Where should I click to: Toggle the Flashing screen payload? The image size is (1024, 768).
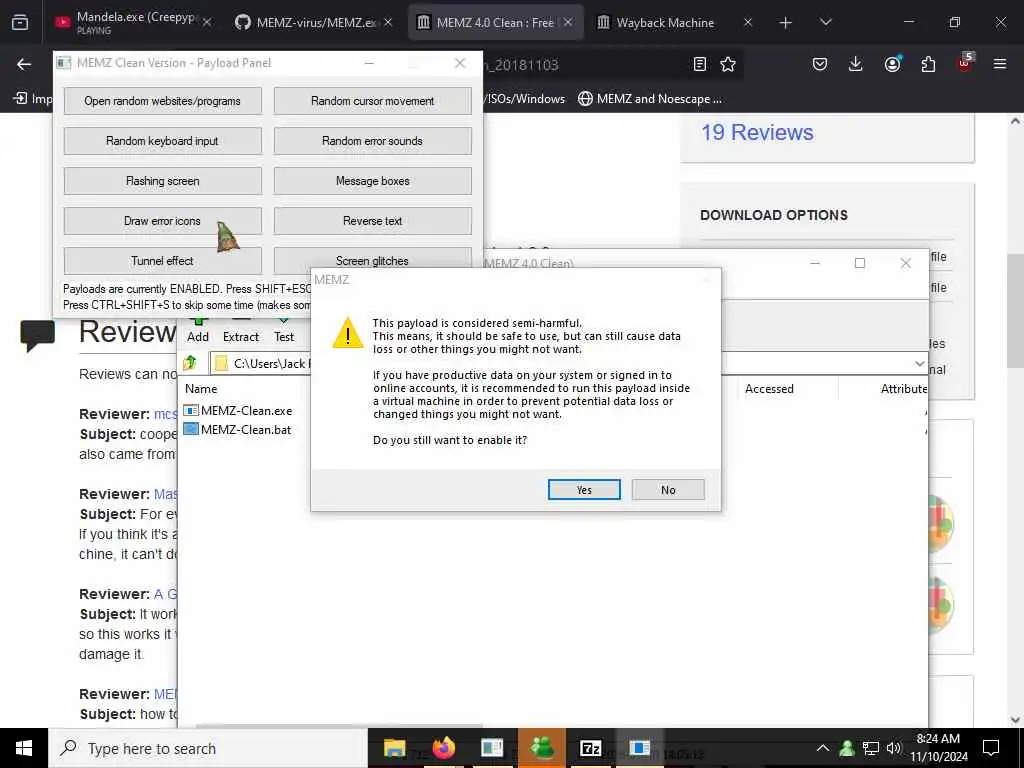coord(163,181)
